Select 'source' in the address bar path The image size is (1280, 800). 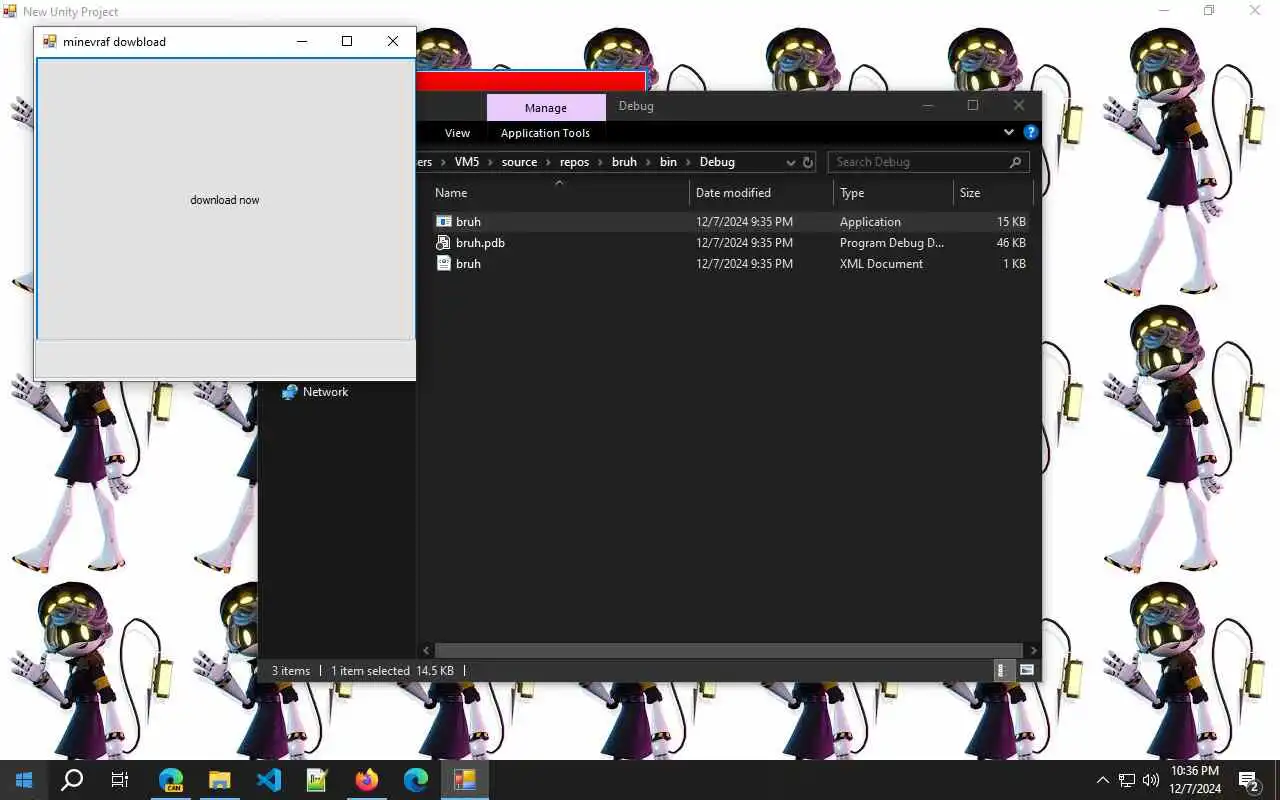519,162
